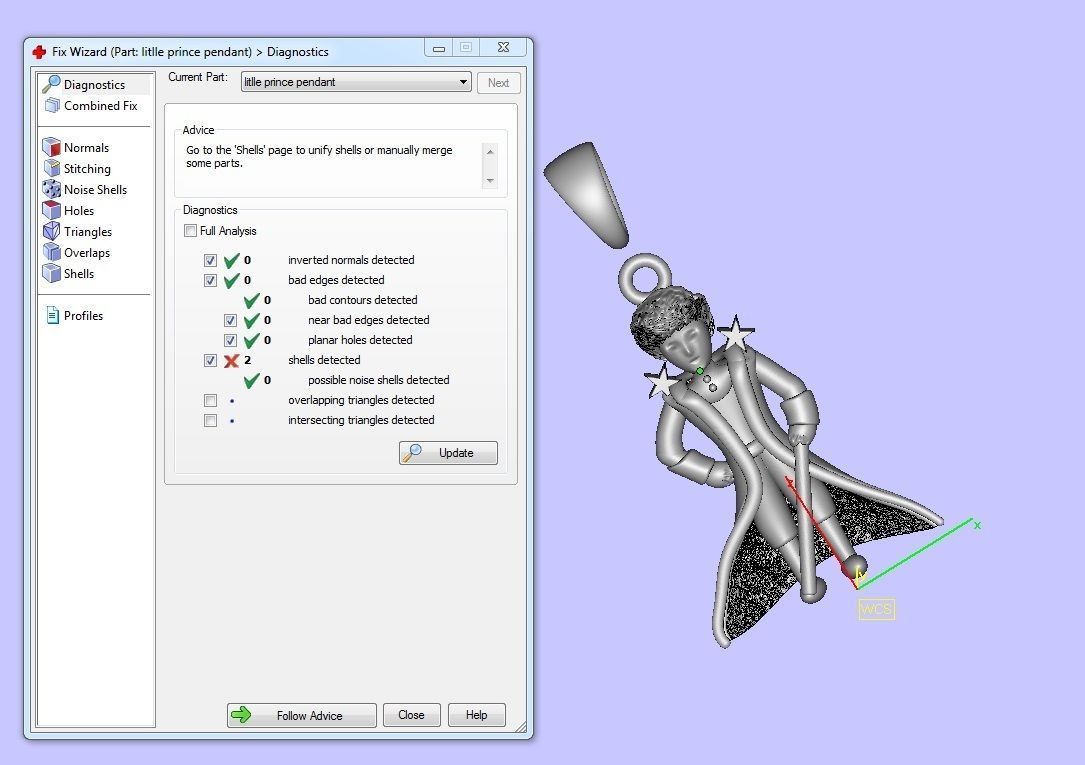Go to the Holes page
Viewport: 1085px width, 765px height.
point(78,210)
